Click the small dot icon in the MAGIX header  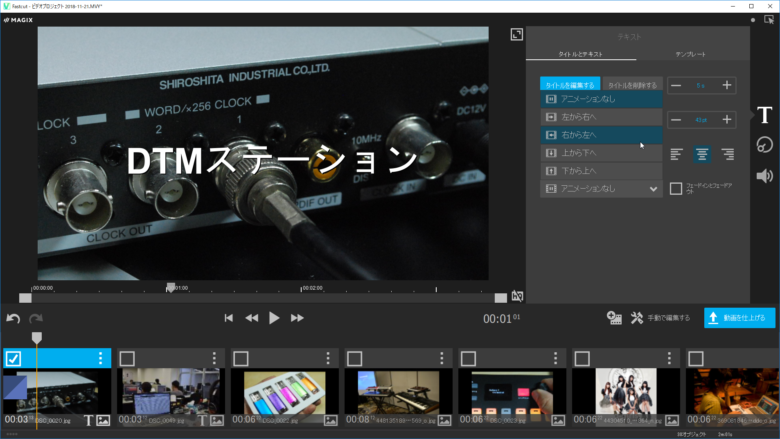coord(753,20)
